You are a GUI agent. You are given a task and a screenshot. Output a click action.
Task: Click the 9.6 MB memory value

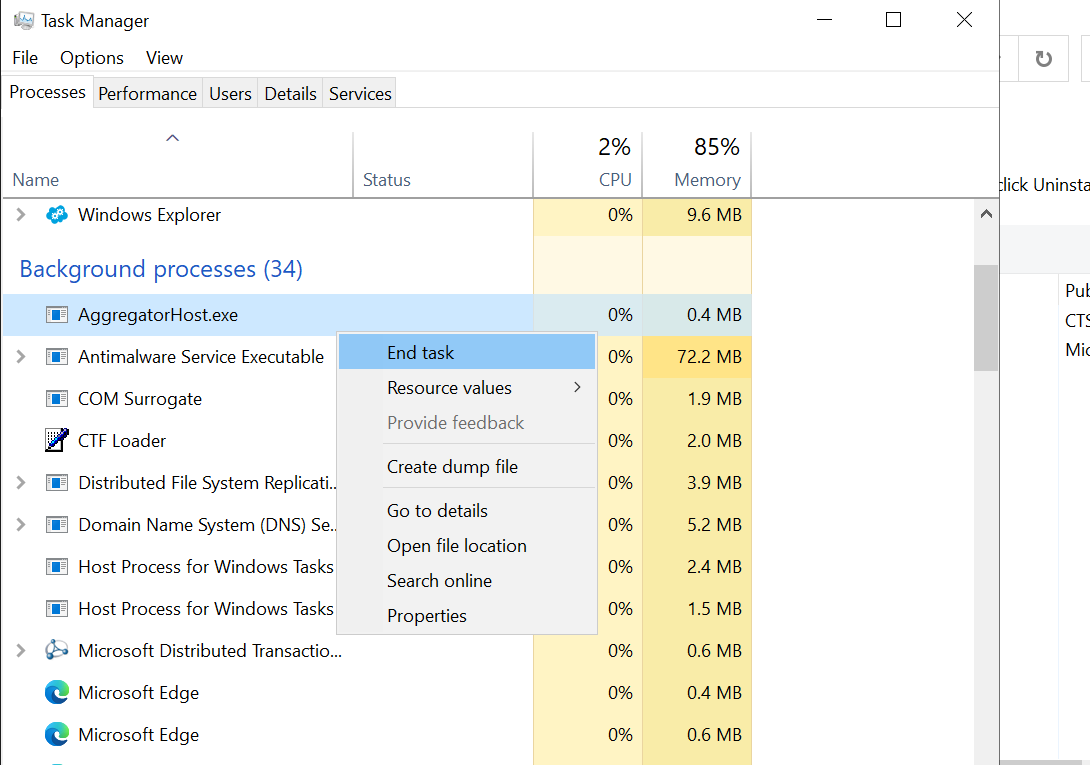[714, 215]
